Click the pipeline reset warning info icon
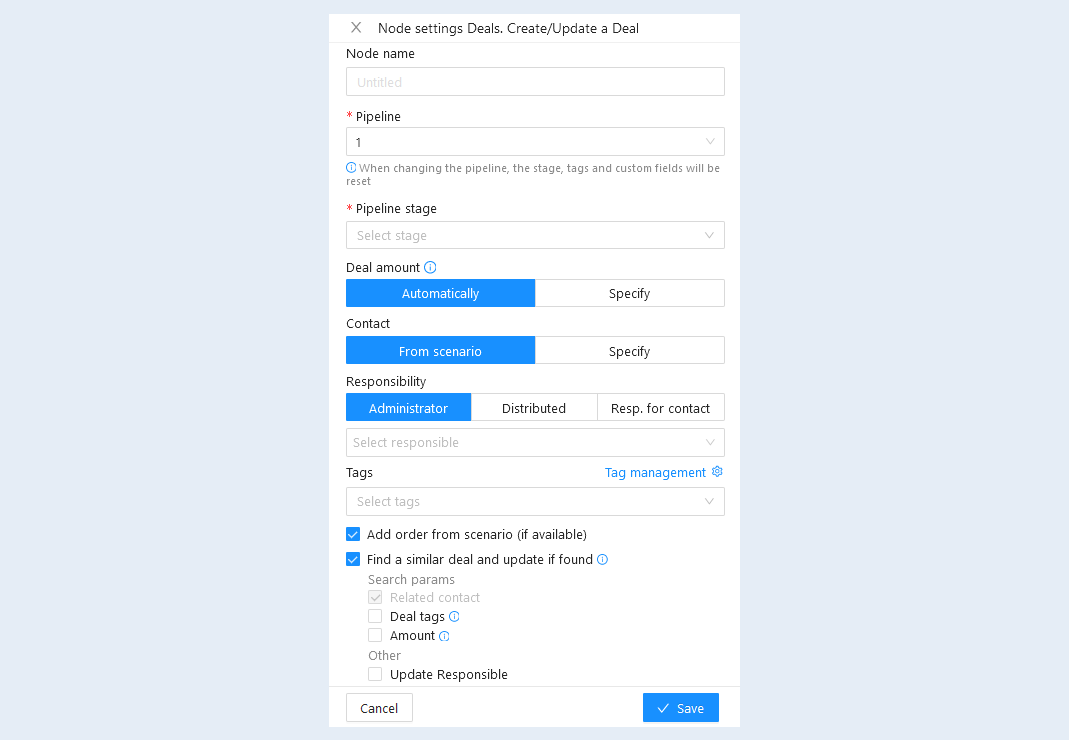 point(351,167)
